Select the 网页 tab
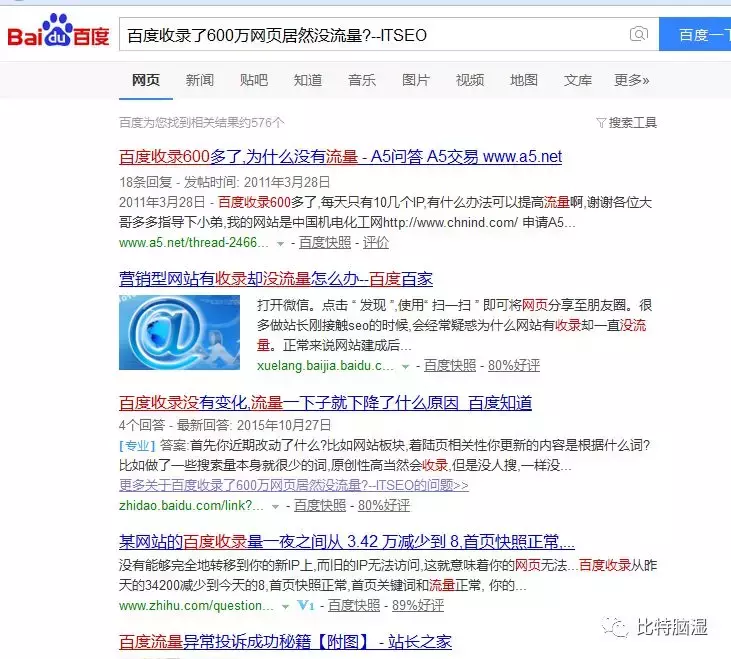 pos(145,80)
